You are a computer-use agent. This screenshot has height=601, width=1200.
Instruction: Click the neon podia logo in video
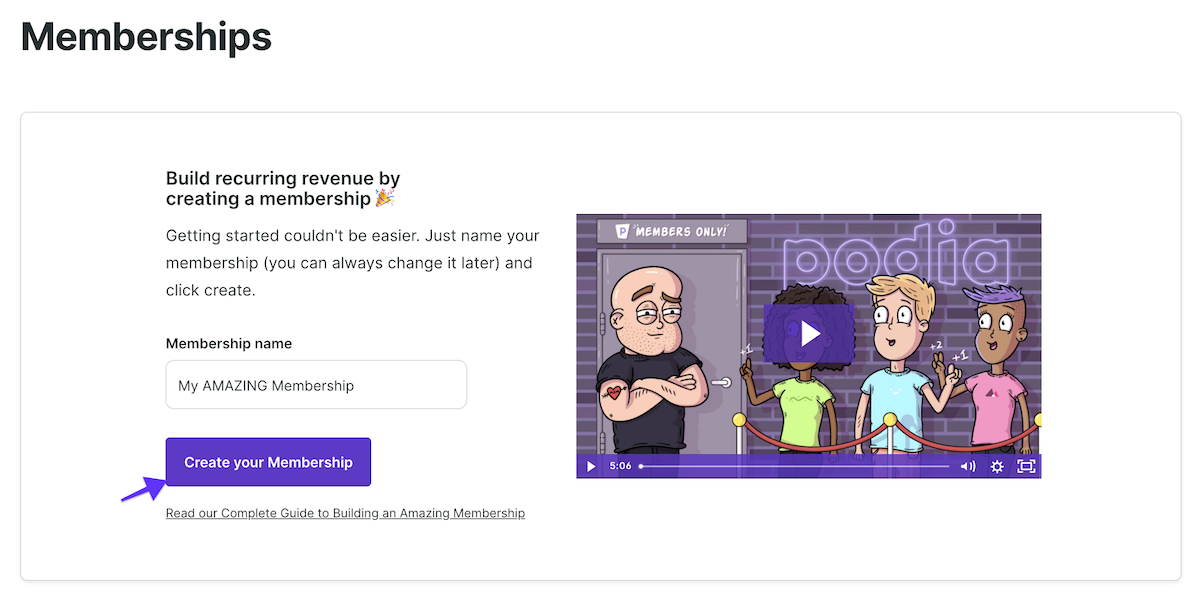click(x=893, y=250)
